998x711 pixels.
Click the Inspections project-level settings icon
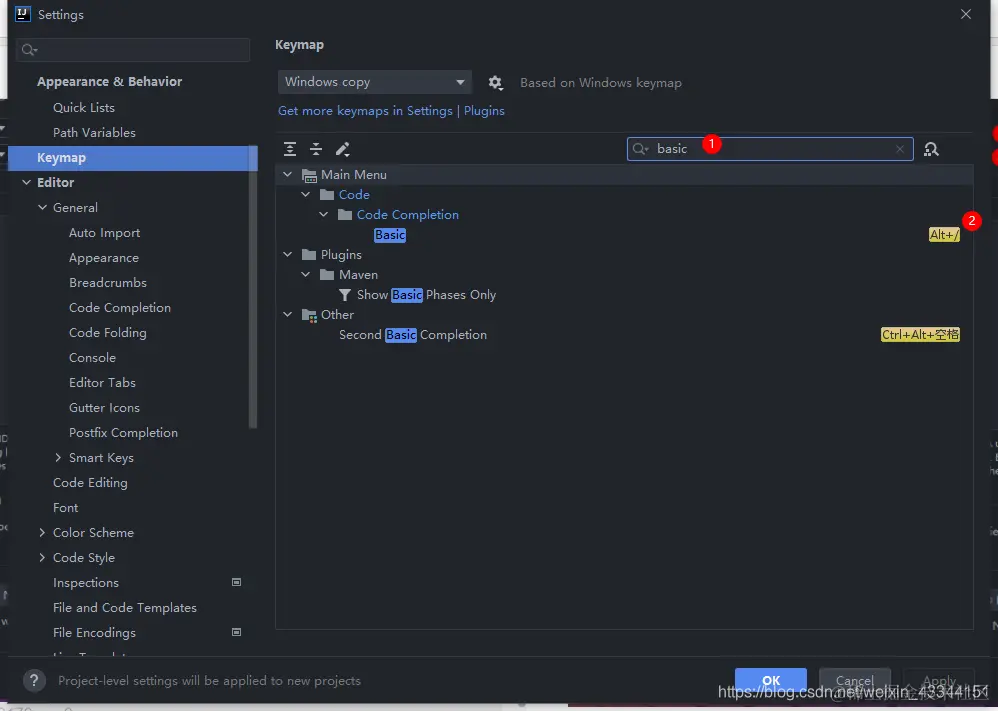click(236, 582)
